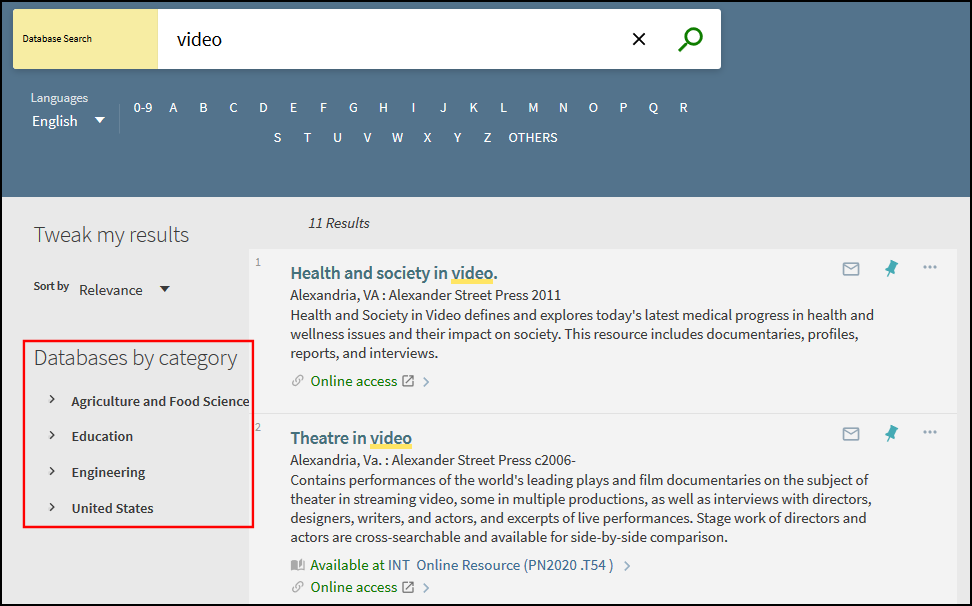
Task: Browse databases starting with letter J
Action: (443, 108)
